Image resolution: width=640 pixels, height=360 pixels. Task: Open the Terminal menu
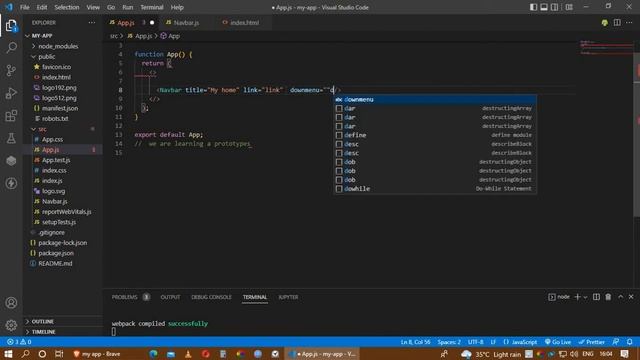coord(151,7)
